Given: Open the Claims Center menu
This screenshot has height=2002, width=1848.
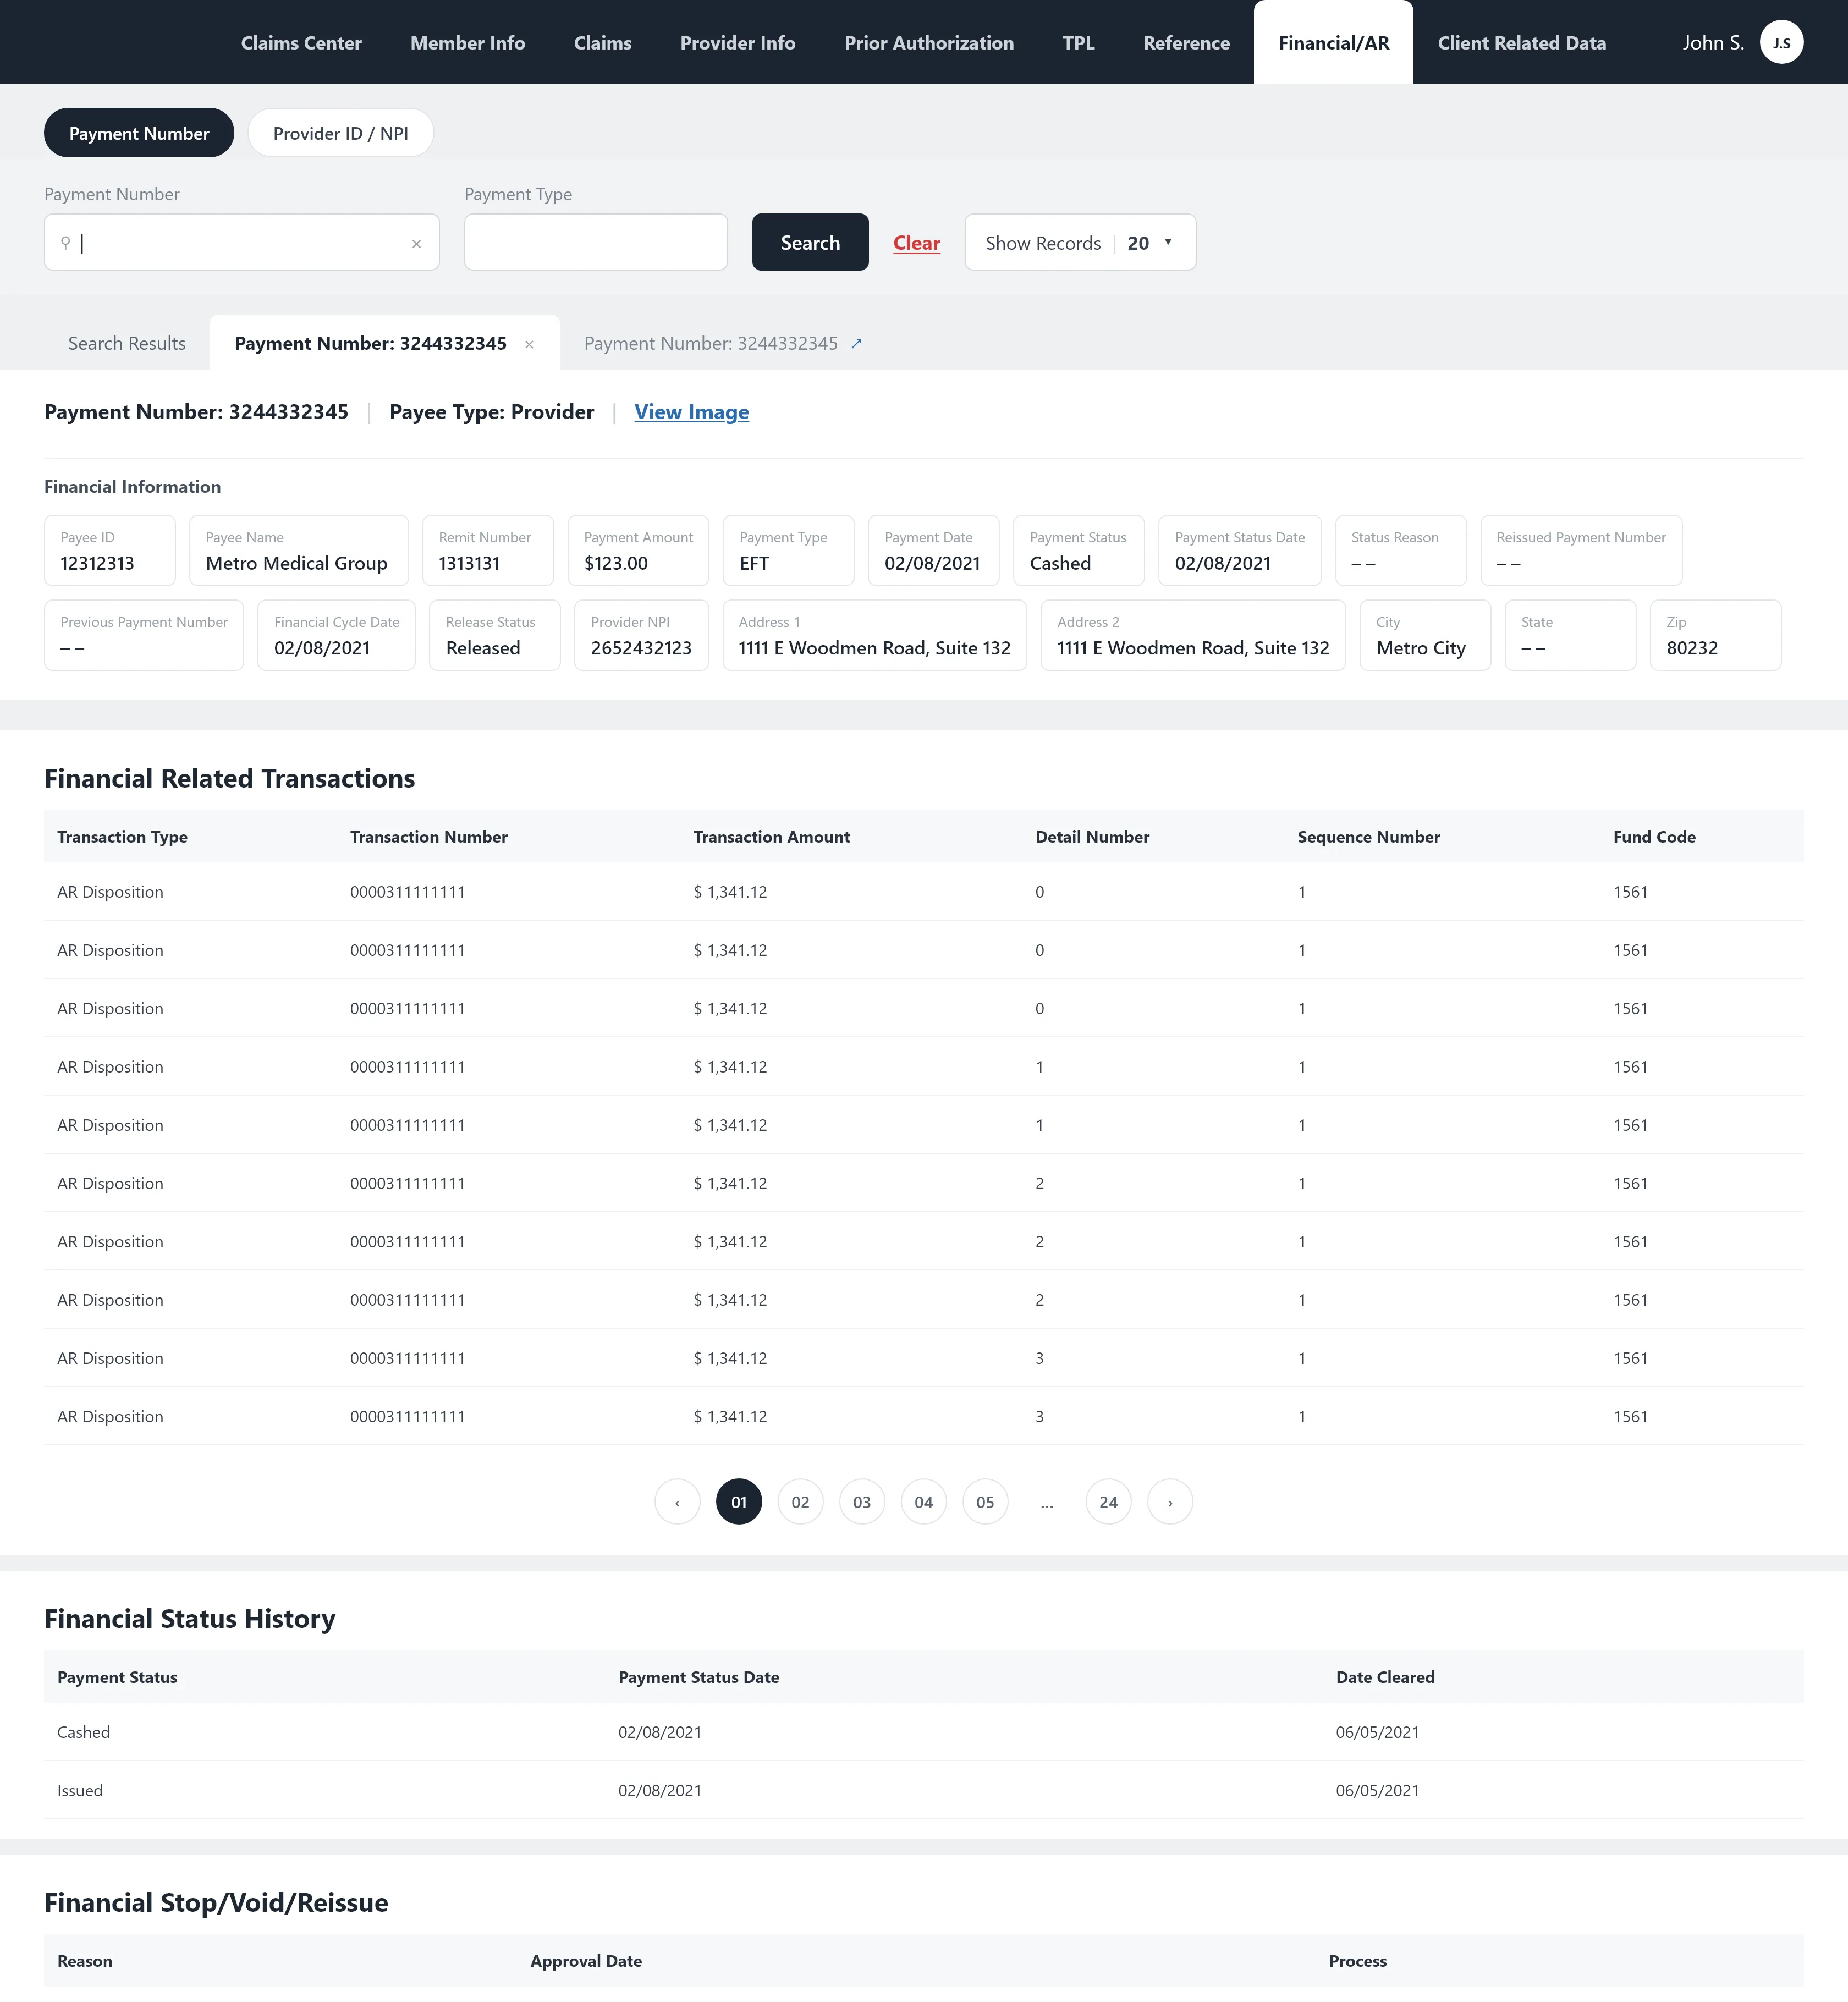Looking at the screenshot, I should click(301, 43).
